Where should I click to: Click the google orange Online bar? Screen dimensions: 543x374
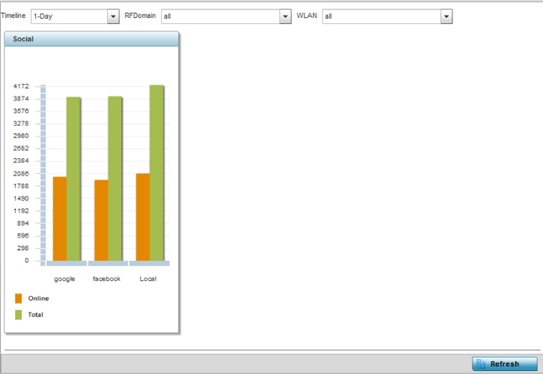coord(60,219)
